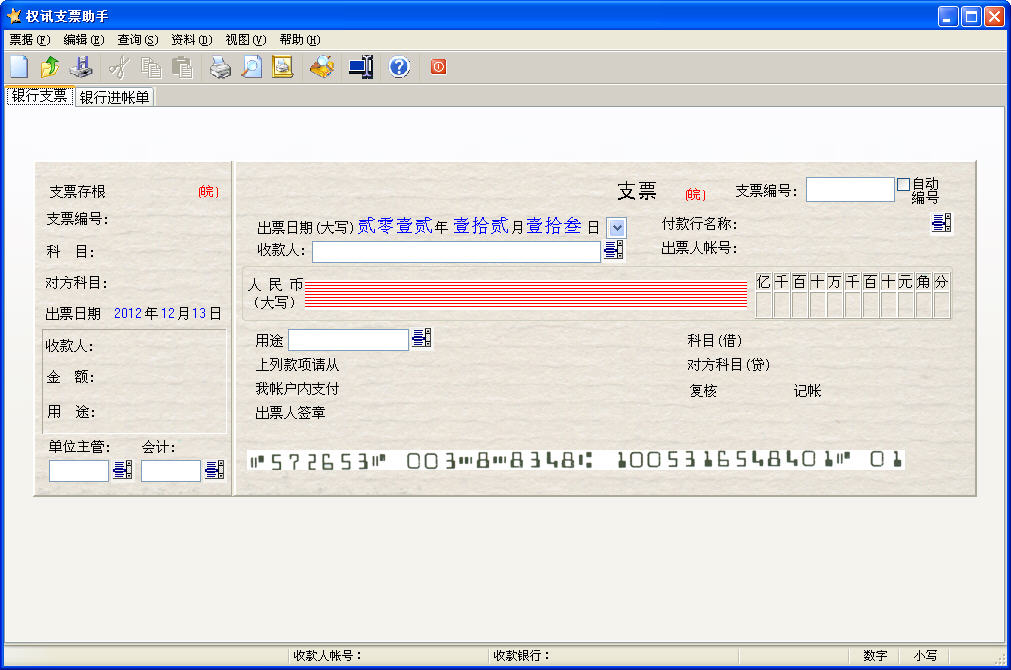Open file using the green arrow folder icon

[50, 66]
